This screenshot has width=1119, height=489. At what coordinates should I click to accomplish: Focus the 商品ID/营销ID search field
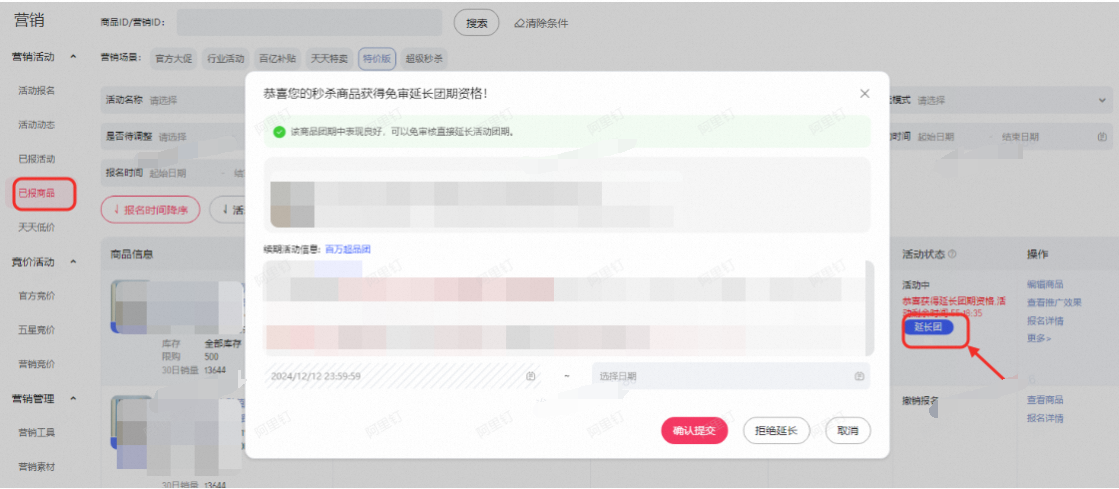[309, 23]
